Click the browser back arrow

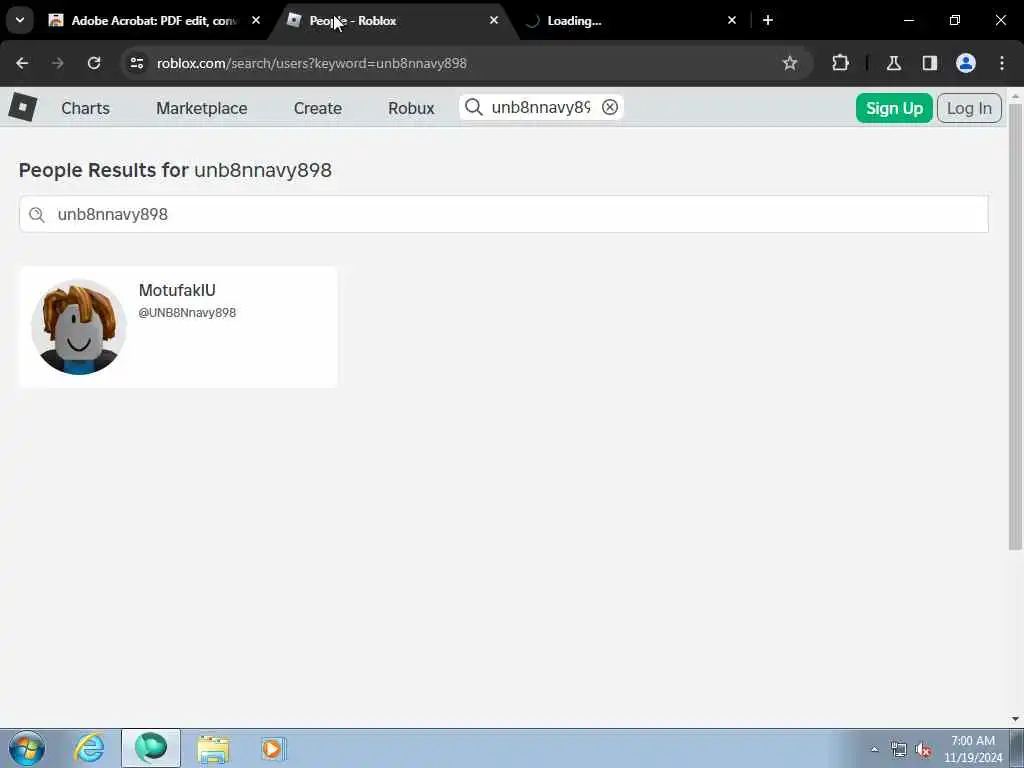[x=22, y=63]
